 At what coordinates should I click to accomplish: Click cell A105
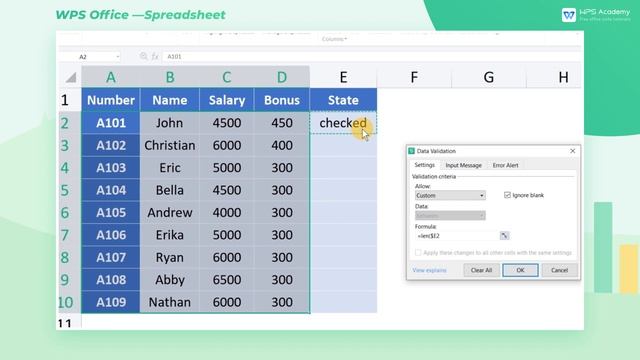click(111, 213)
